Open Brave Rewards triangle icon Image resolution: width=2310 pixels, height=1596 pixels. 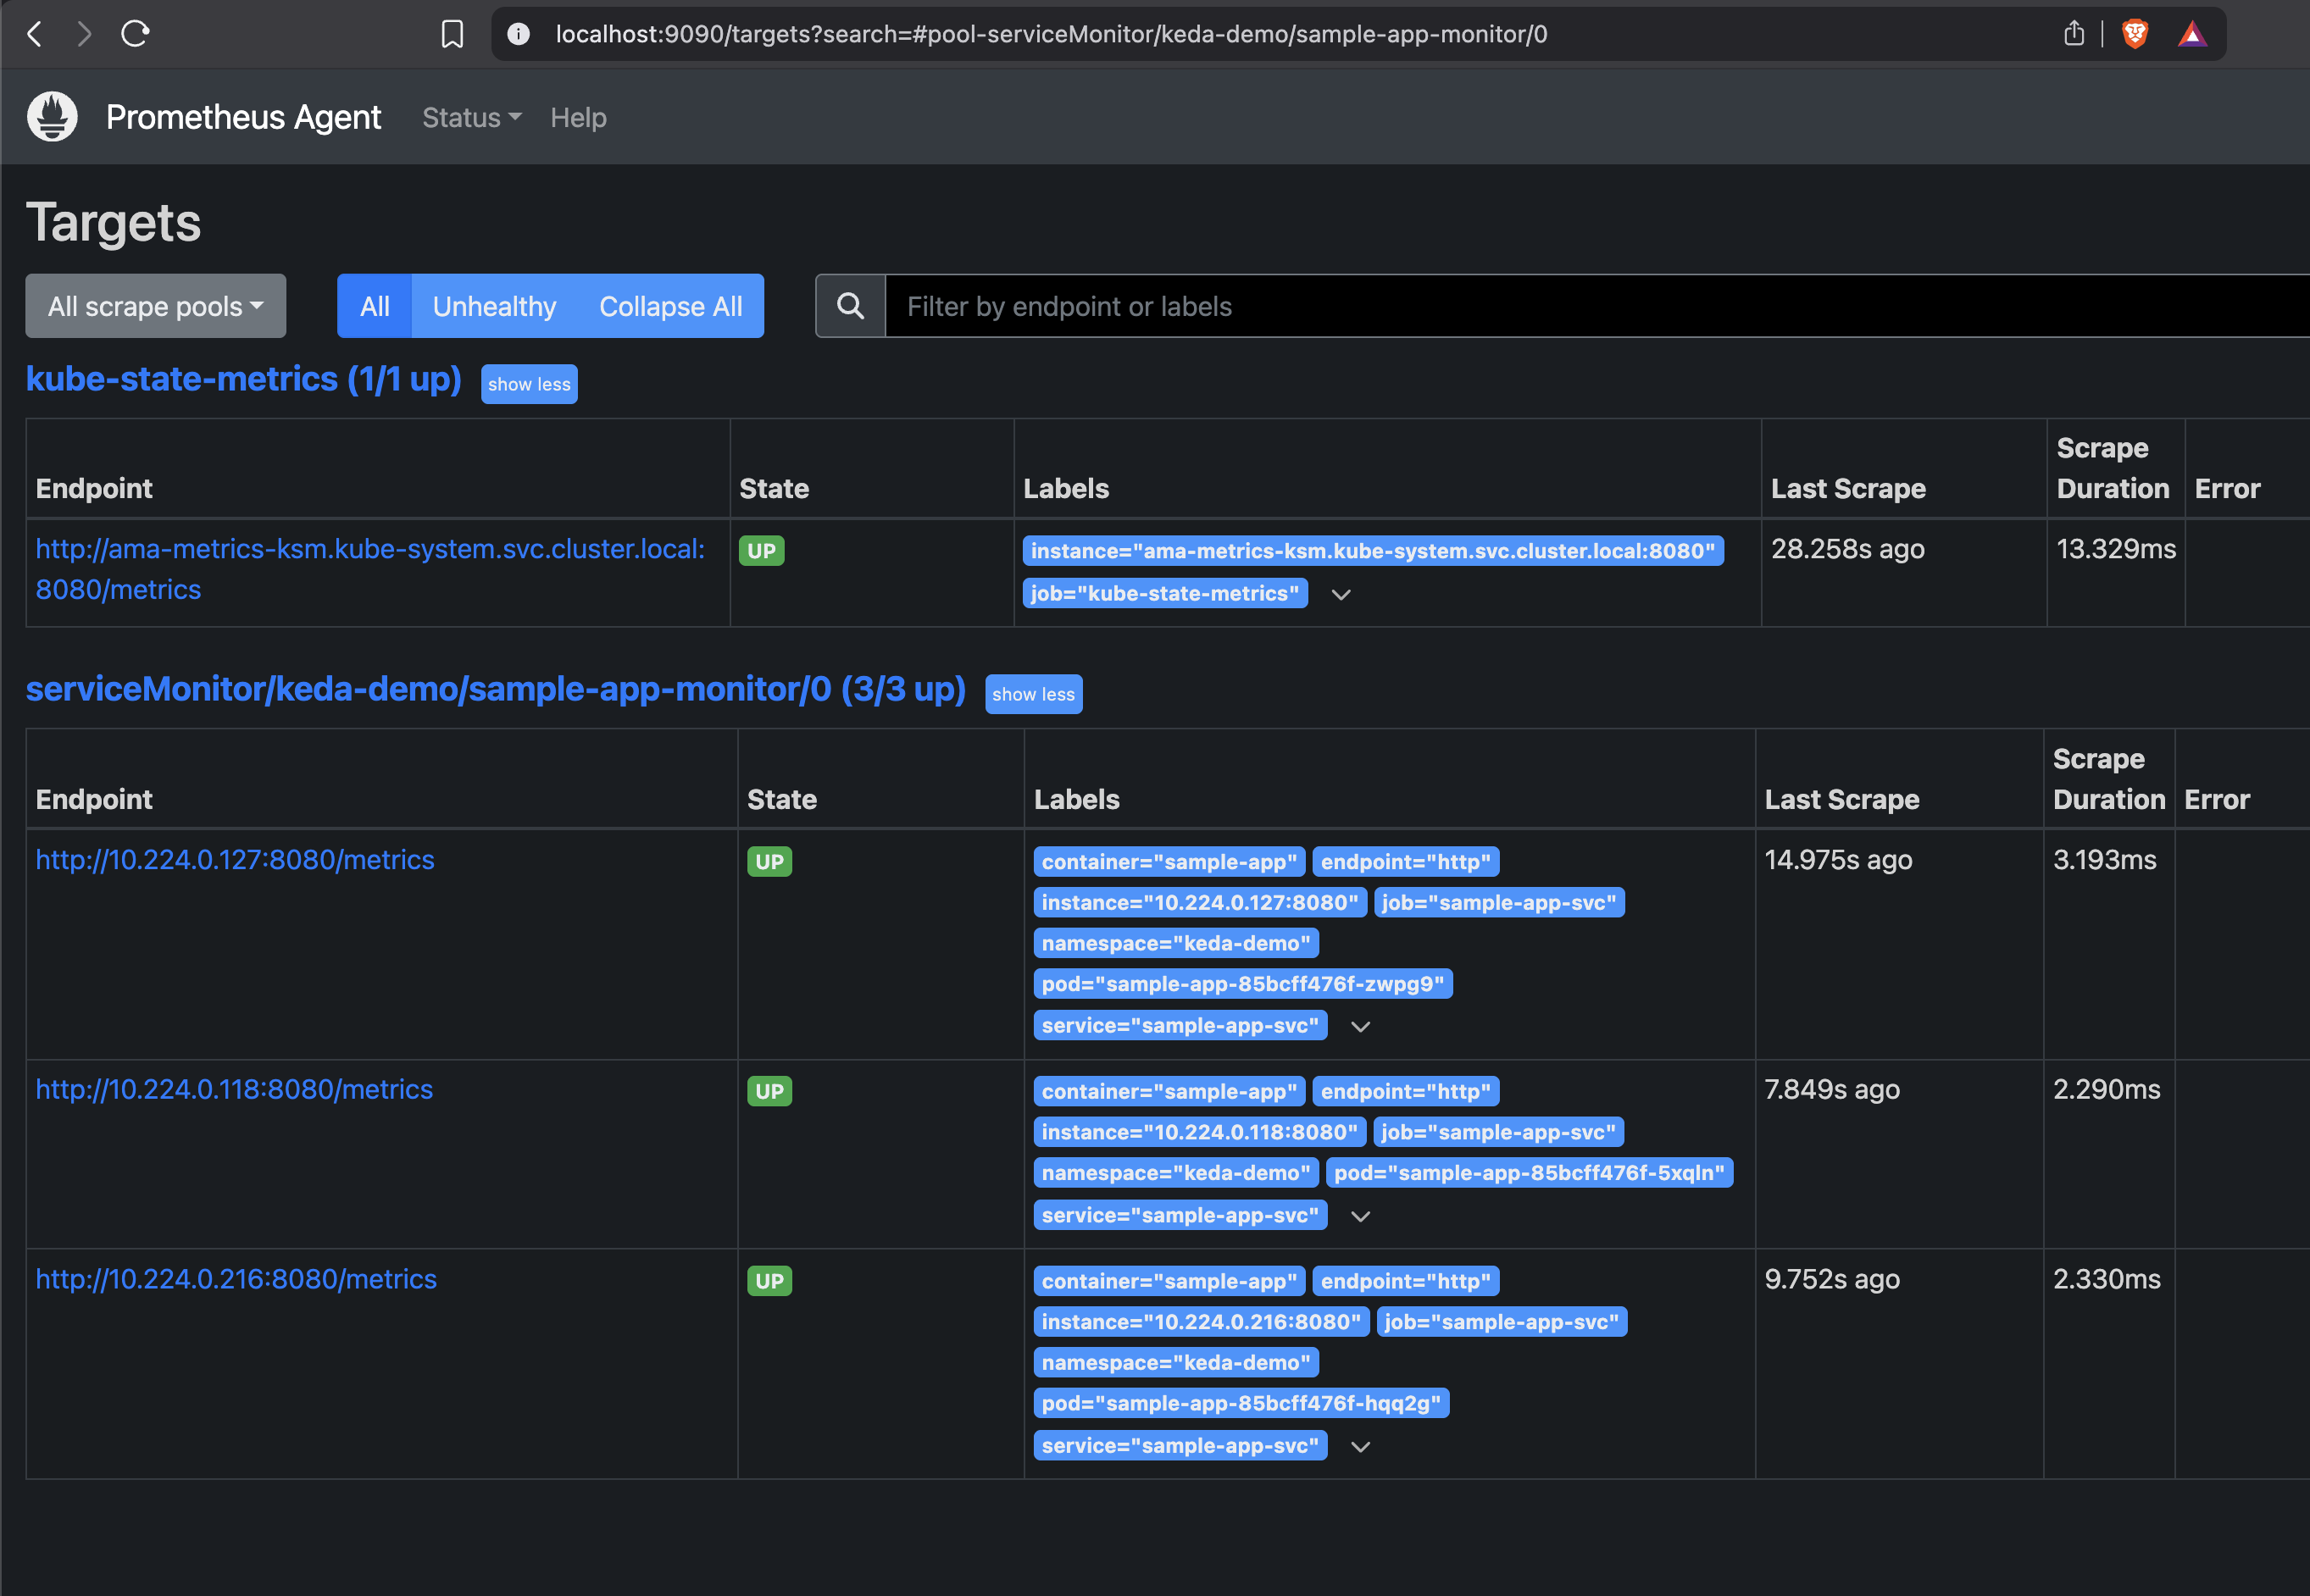tap(2191, 35)
